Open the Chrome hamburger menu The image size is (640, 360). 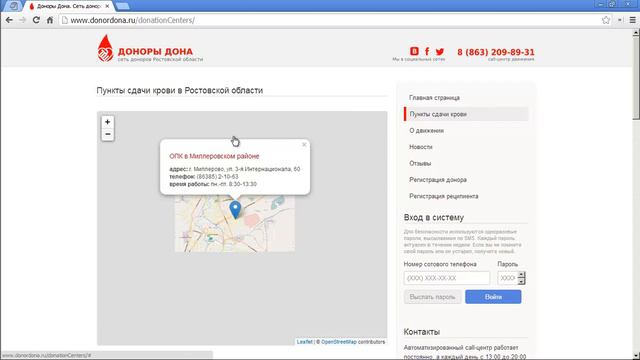pyautogui.click(x=633, y=20)
